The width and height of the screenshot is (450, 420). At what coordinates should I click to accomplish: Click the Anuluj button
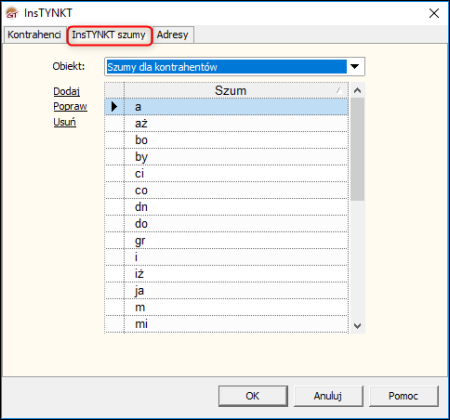(x=328, y=396)
